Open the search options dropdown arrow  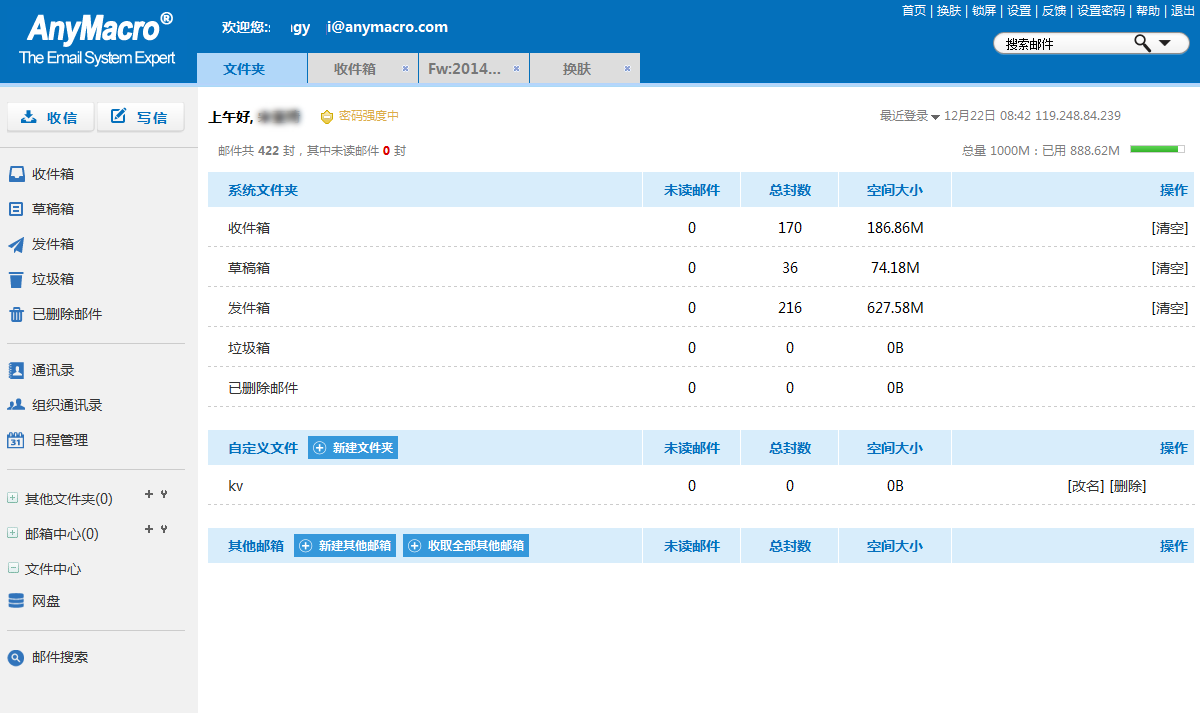point(1165,44)
